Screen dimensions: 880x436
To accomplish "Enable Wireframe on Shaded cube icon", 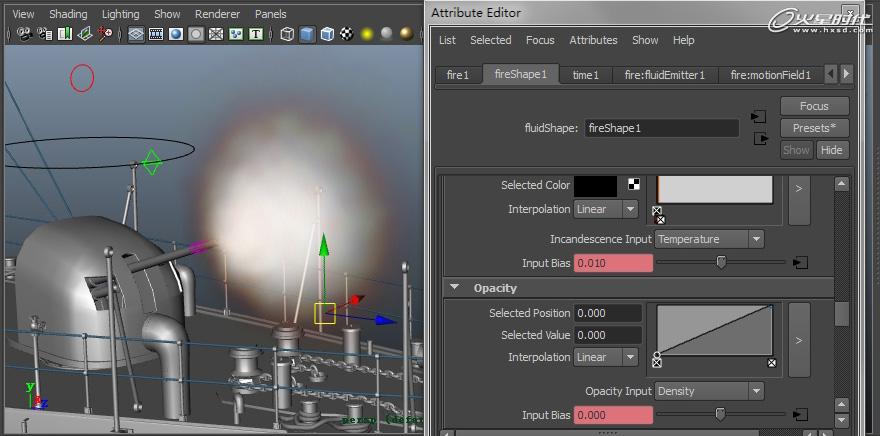I will [x=327, y=35].
